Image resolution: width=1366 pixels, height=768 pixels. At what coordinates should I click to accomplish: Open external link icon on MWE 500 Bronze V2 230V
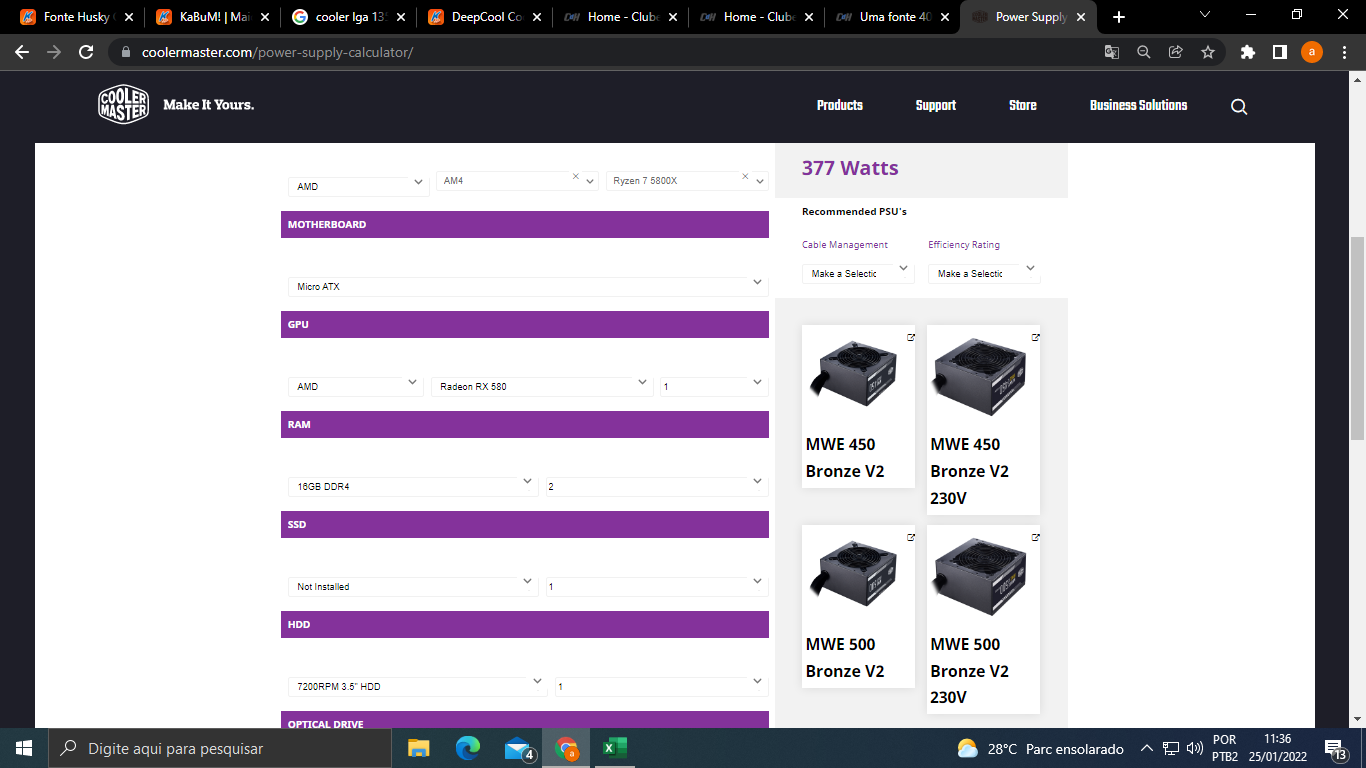(1036, 537)
